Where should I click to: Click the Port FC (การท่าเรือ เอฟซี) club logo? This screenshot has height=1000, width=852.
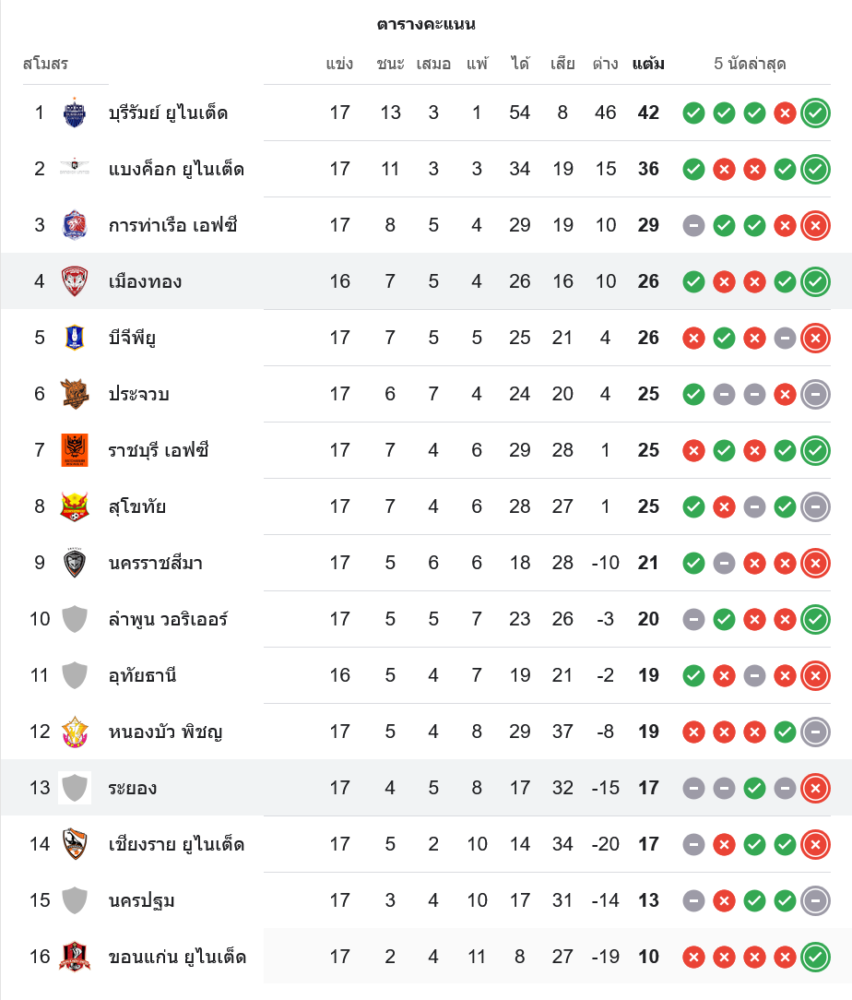click(75, 225)
